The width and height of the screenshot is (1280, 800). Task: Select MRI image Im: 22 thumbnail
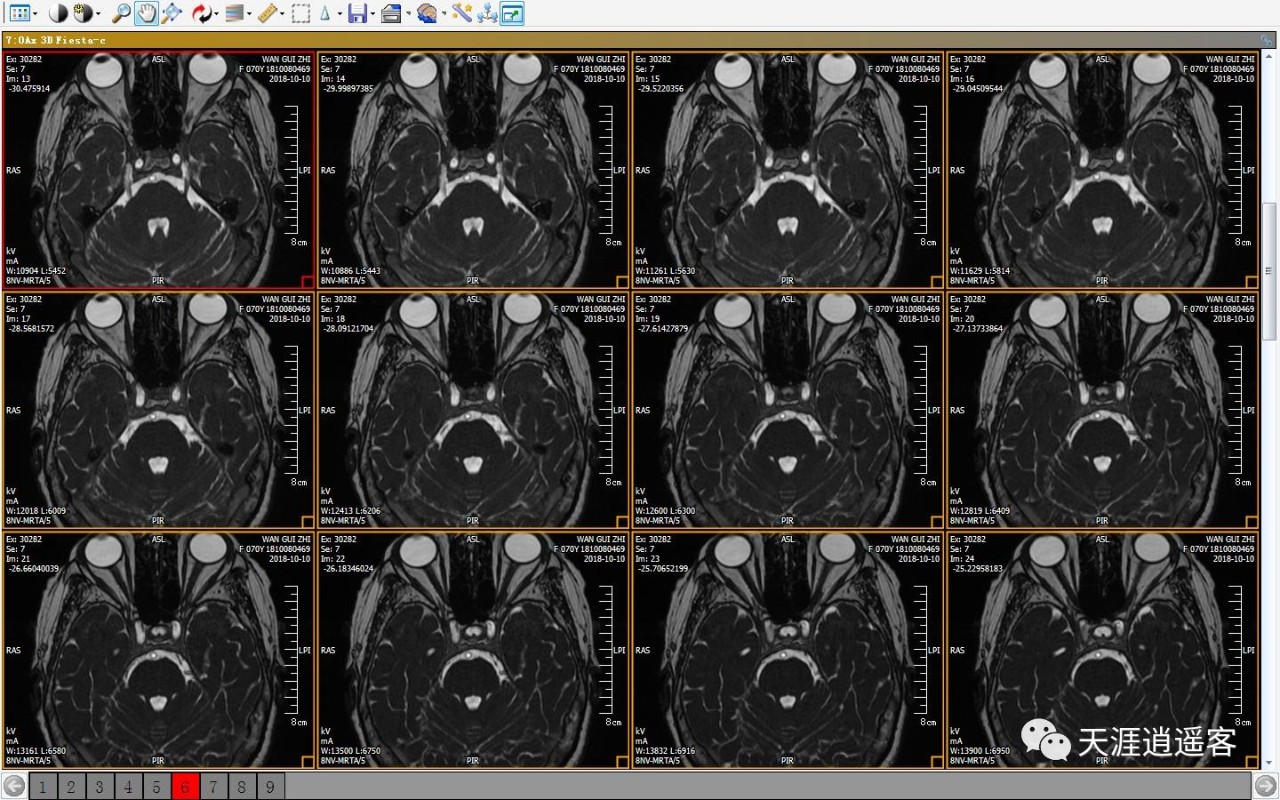pos(474,650)
